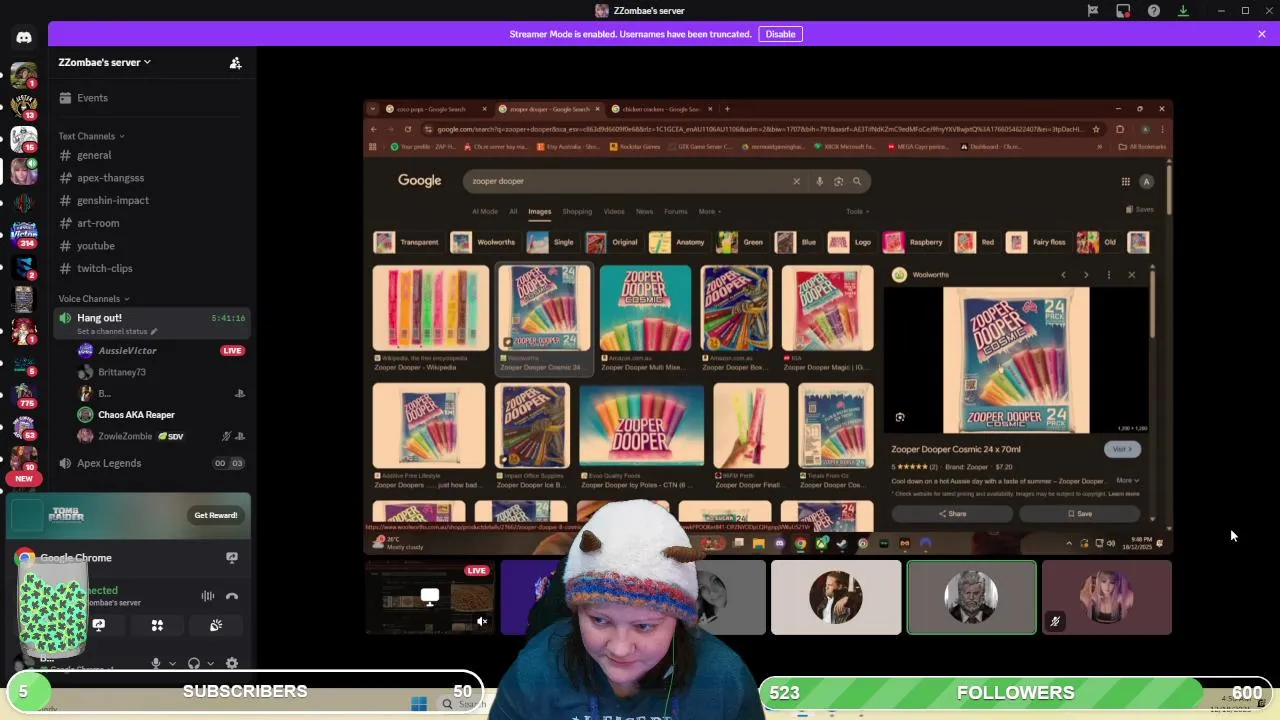Select the AussieVictor live user entry
This screenshot has height=720, width=1280.
click(160, 351)
